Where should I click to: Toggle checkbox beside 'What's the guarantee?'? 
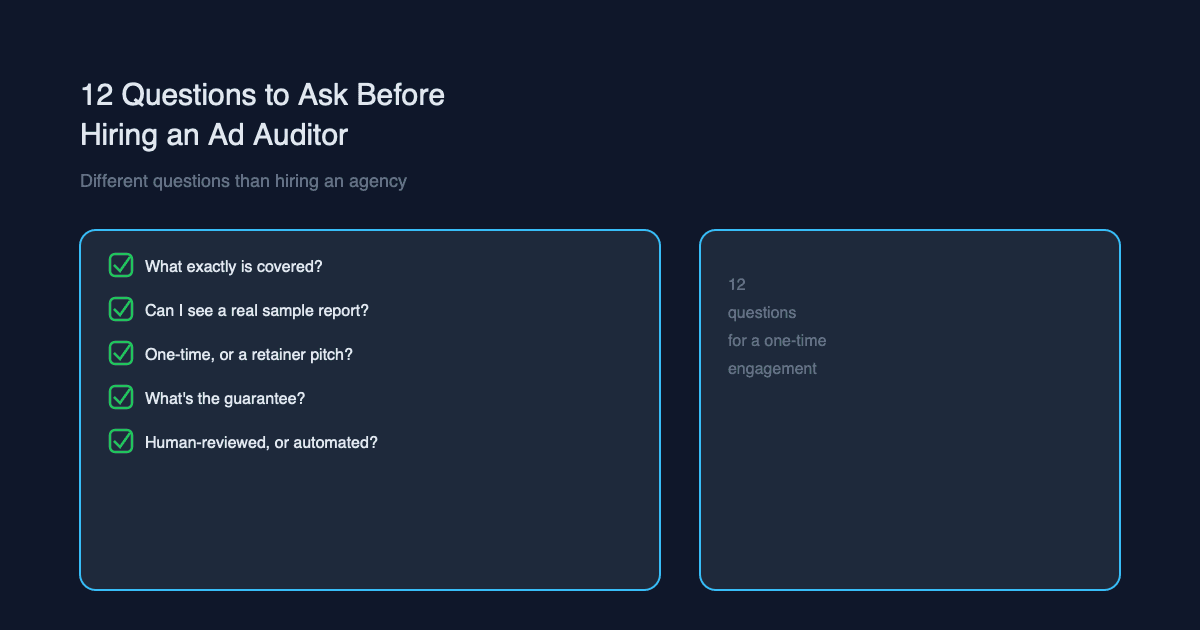(x=121, y=397)
